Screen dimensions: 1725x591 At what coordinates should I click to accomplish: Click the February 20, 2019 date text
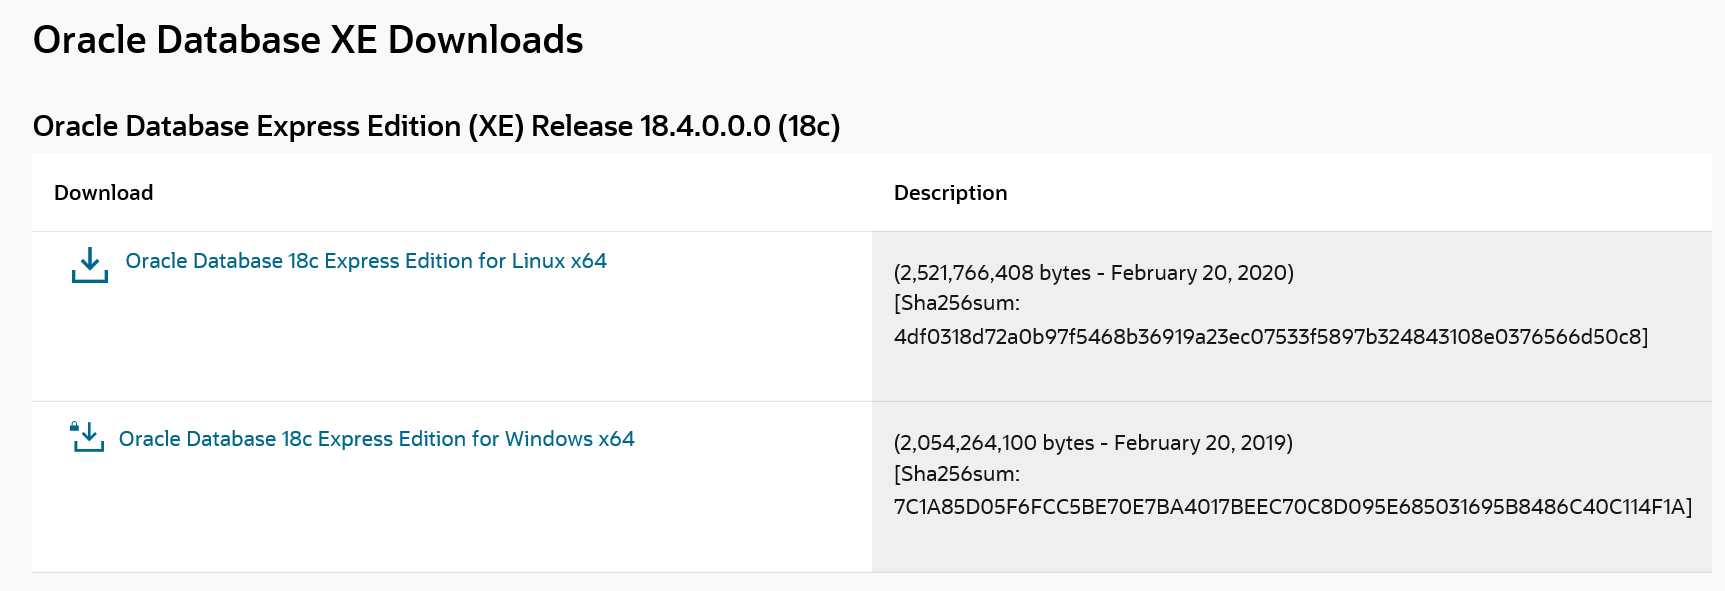1200,443
